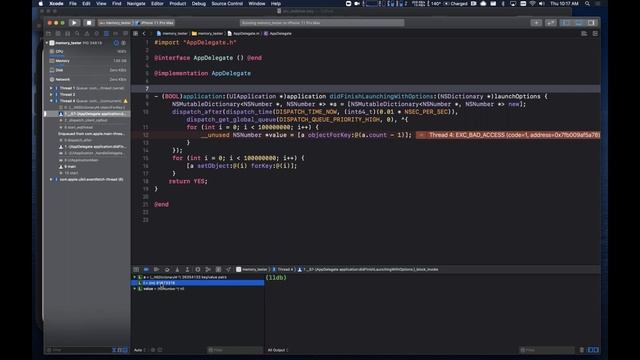
Task: Click Spotlight search icon in menu bar
Action: [x=587, y=3]
